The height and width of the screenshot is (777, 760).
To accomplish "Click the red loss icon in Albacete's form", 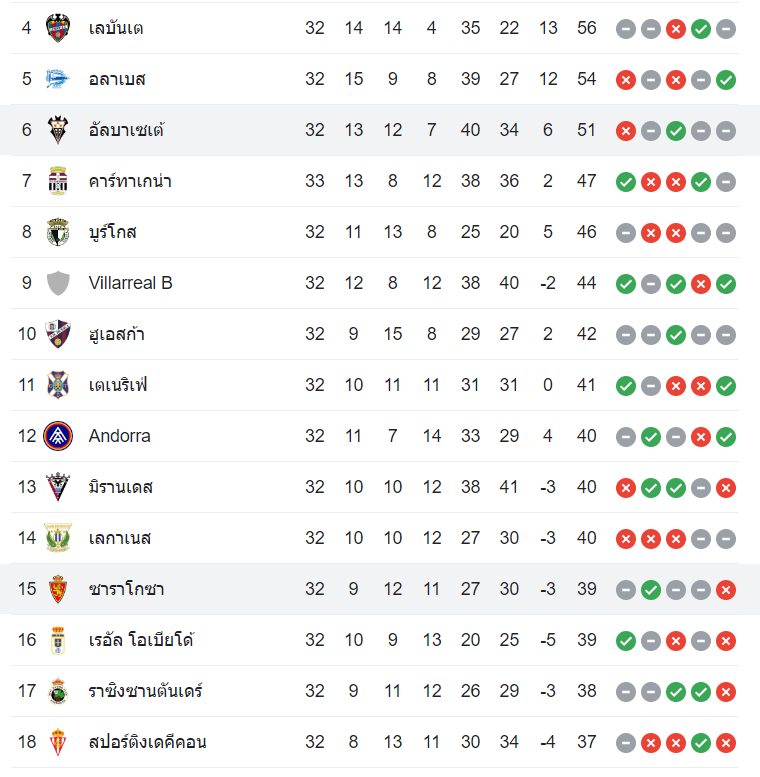I will (x=626, y=131).
